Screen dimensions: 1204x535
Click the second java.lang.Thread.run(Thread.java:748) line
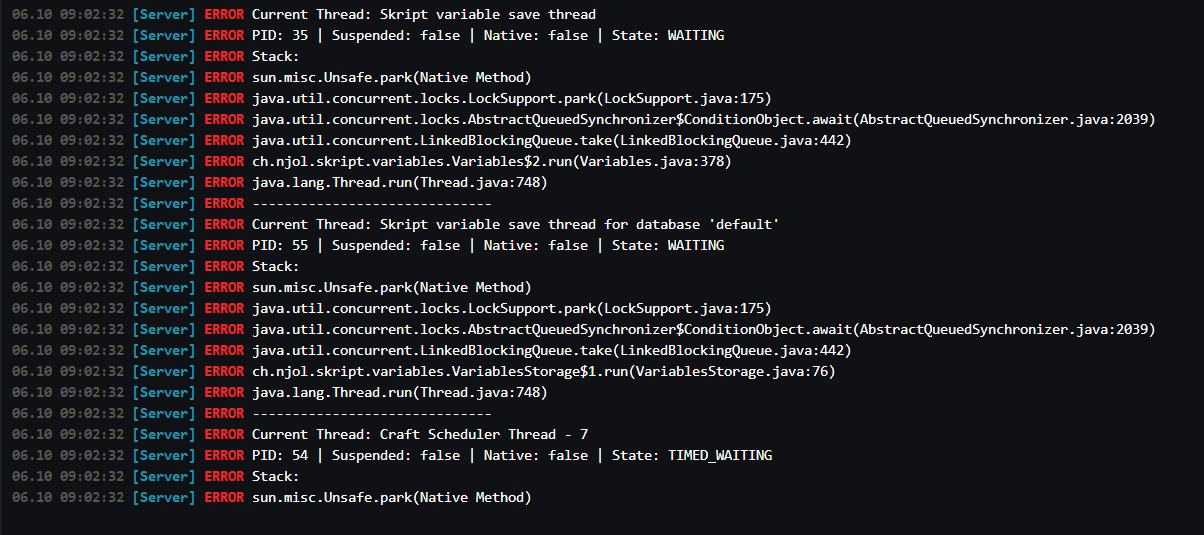coord(280,392)
